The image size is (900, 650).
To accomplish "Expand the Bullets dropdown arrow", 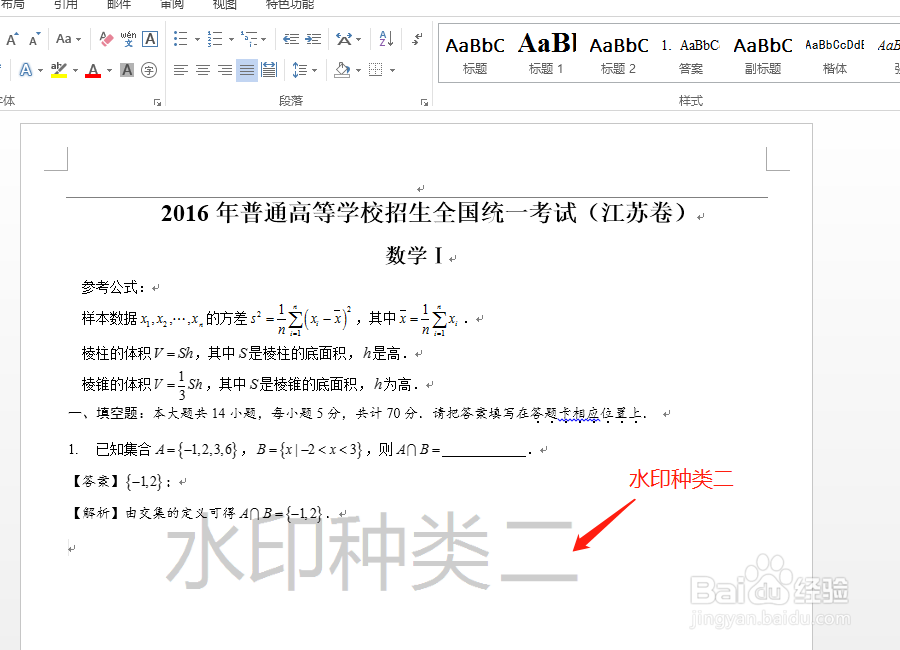I will tap(197, 39).
